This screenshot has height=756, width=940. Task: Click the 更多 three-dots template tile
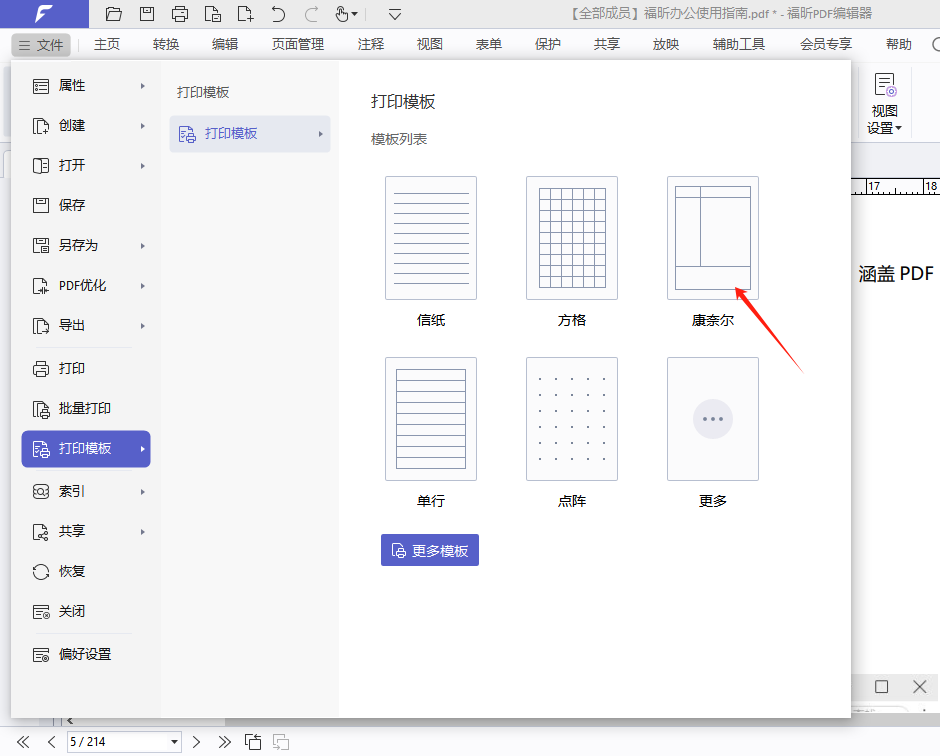click(713, 419)
